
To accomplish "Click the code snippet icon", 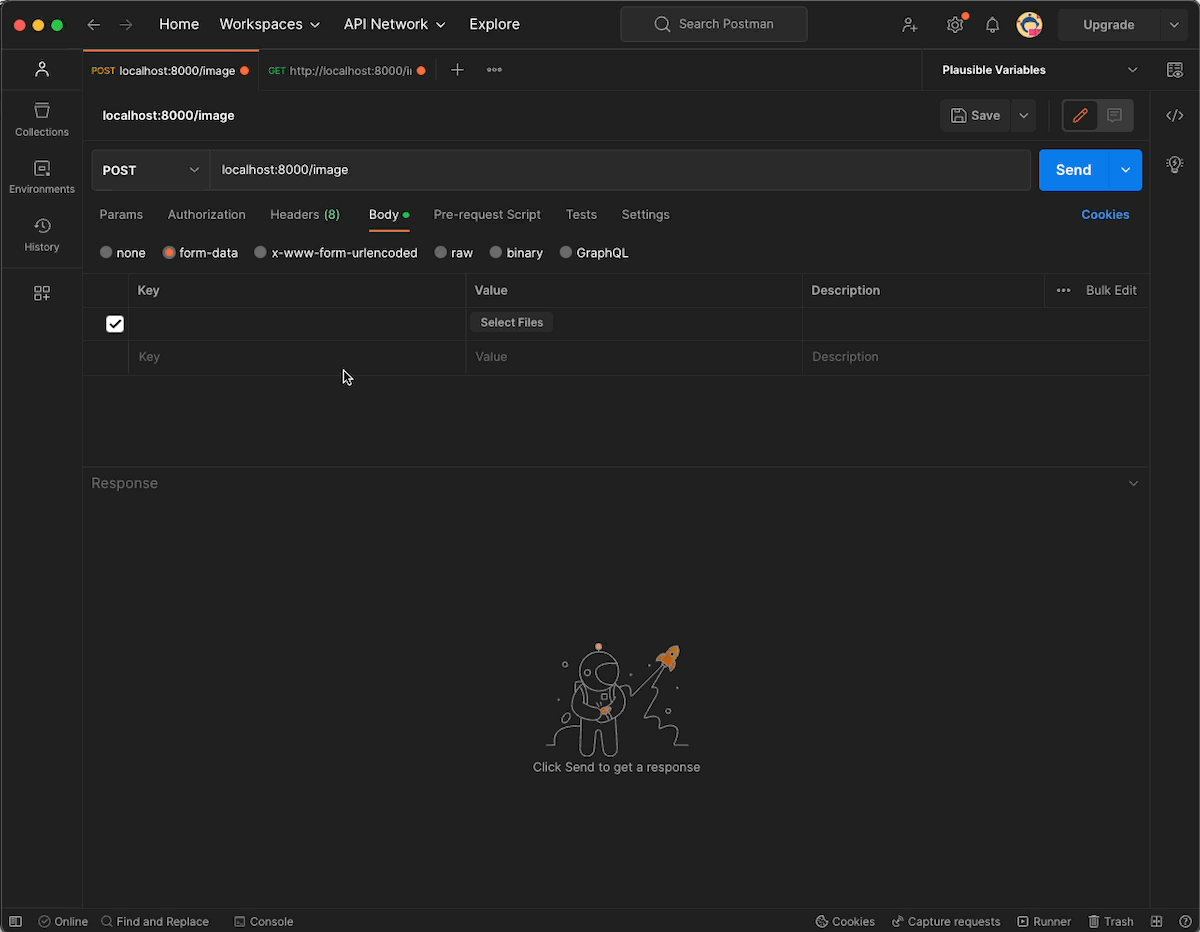I will [x=1175, y=116].
